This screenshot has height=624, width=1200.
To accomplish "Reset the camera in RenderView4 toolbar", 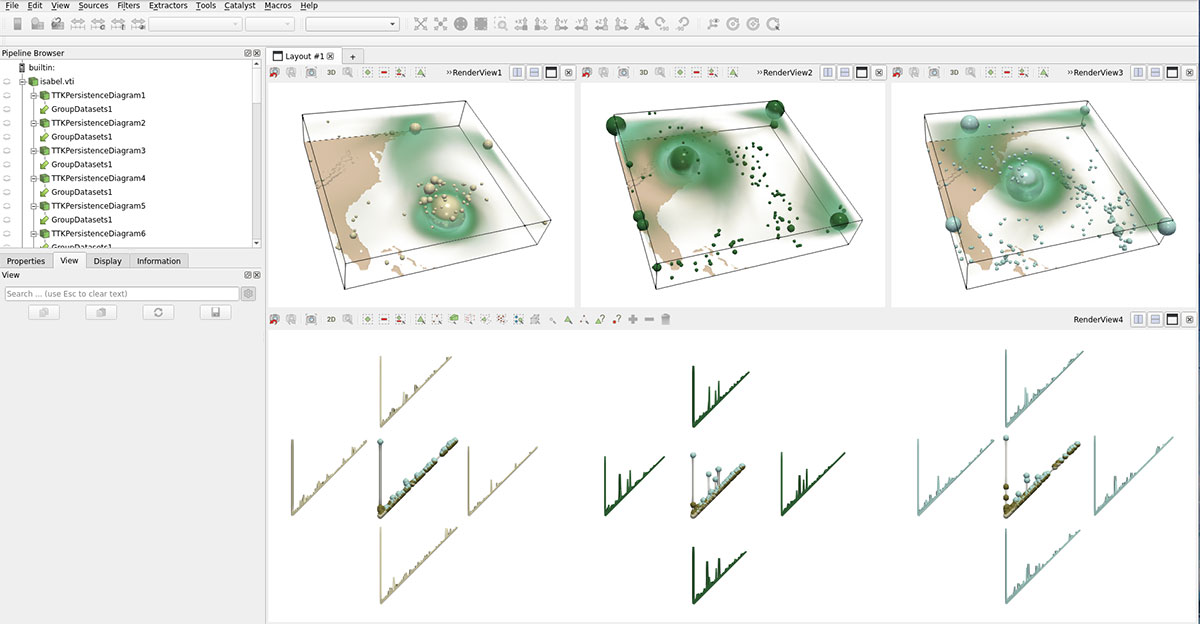I will pyautogui.click(x=274, y=320).
